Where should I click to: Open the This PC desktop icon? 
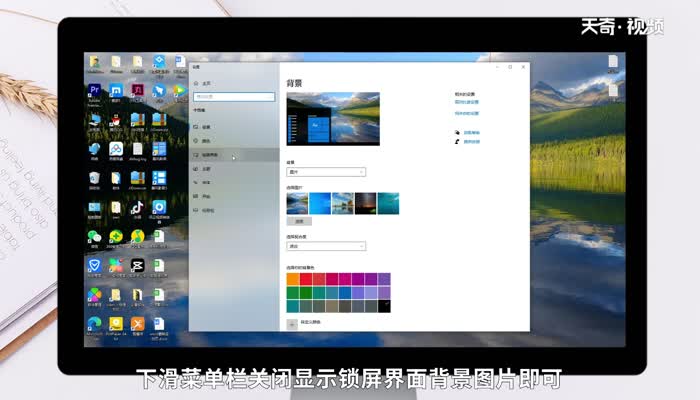click(94, 120)
